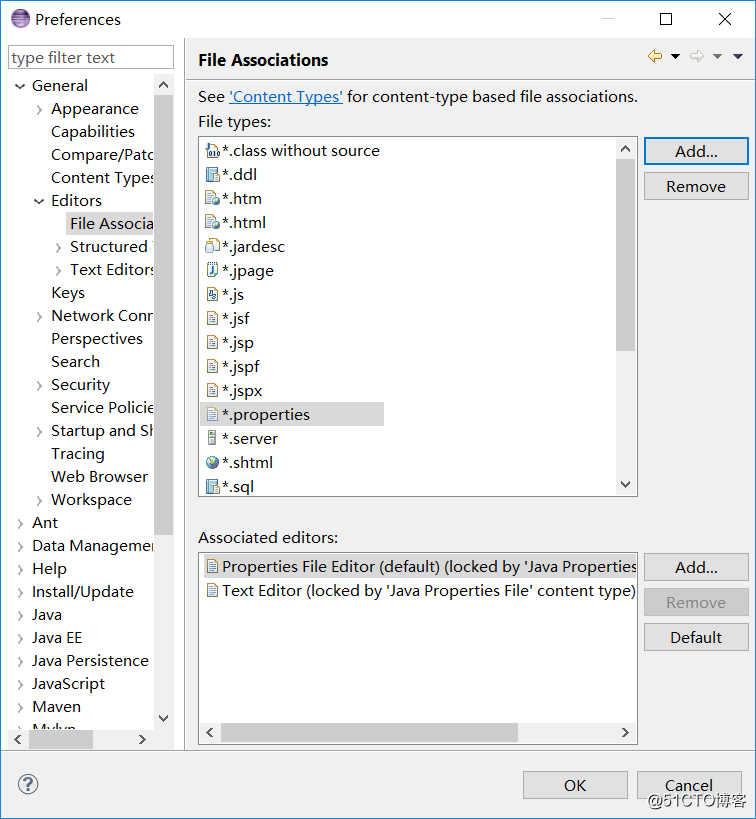The height and width of the screenshot is (819, 756).
Task: Open the Search preference page
Action: click(x=75, y=361)
